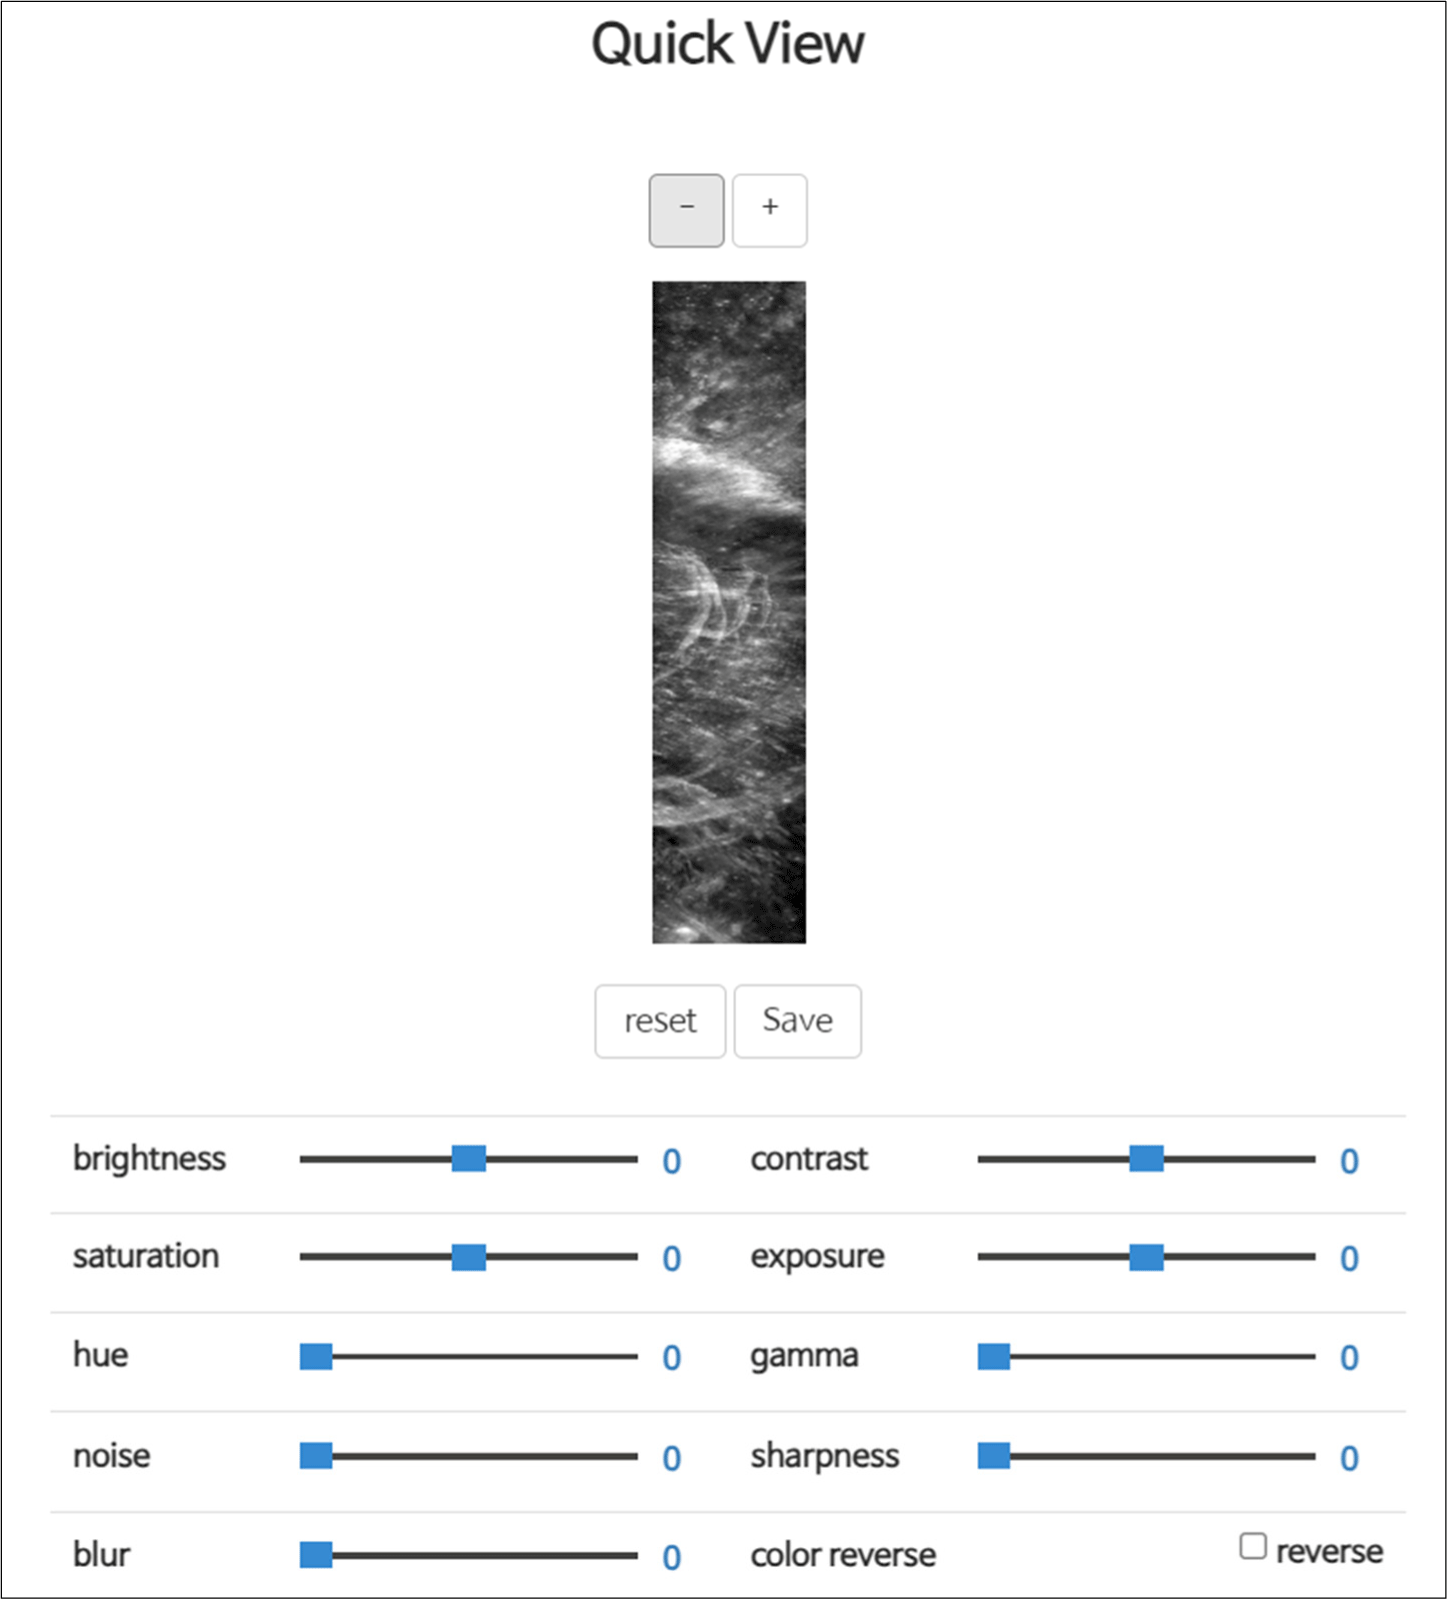The image size is (1447, 1599).
Task: Click the right end of the gamma slider track
Action: [1310, 1357]
